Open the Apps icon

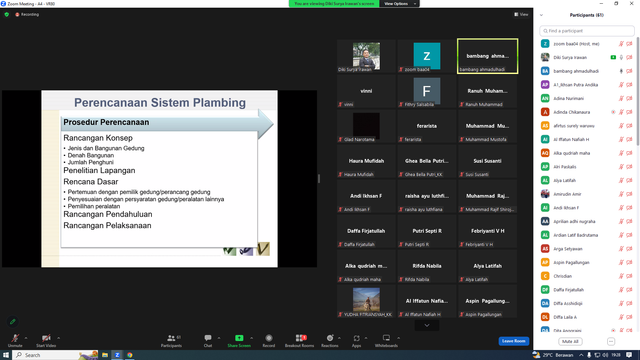pos(356,338)
